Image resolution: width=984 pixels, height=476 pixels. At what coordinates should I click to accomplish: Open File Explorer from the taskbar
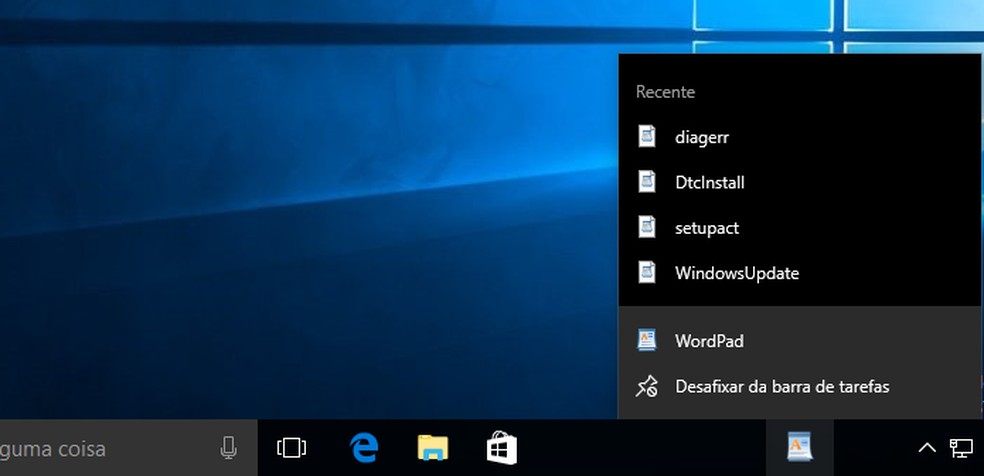tap(432, 448)
